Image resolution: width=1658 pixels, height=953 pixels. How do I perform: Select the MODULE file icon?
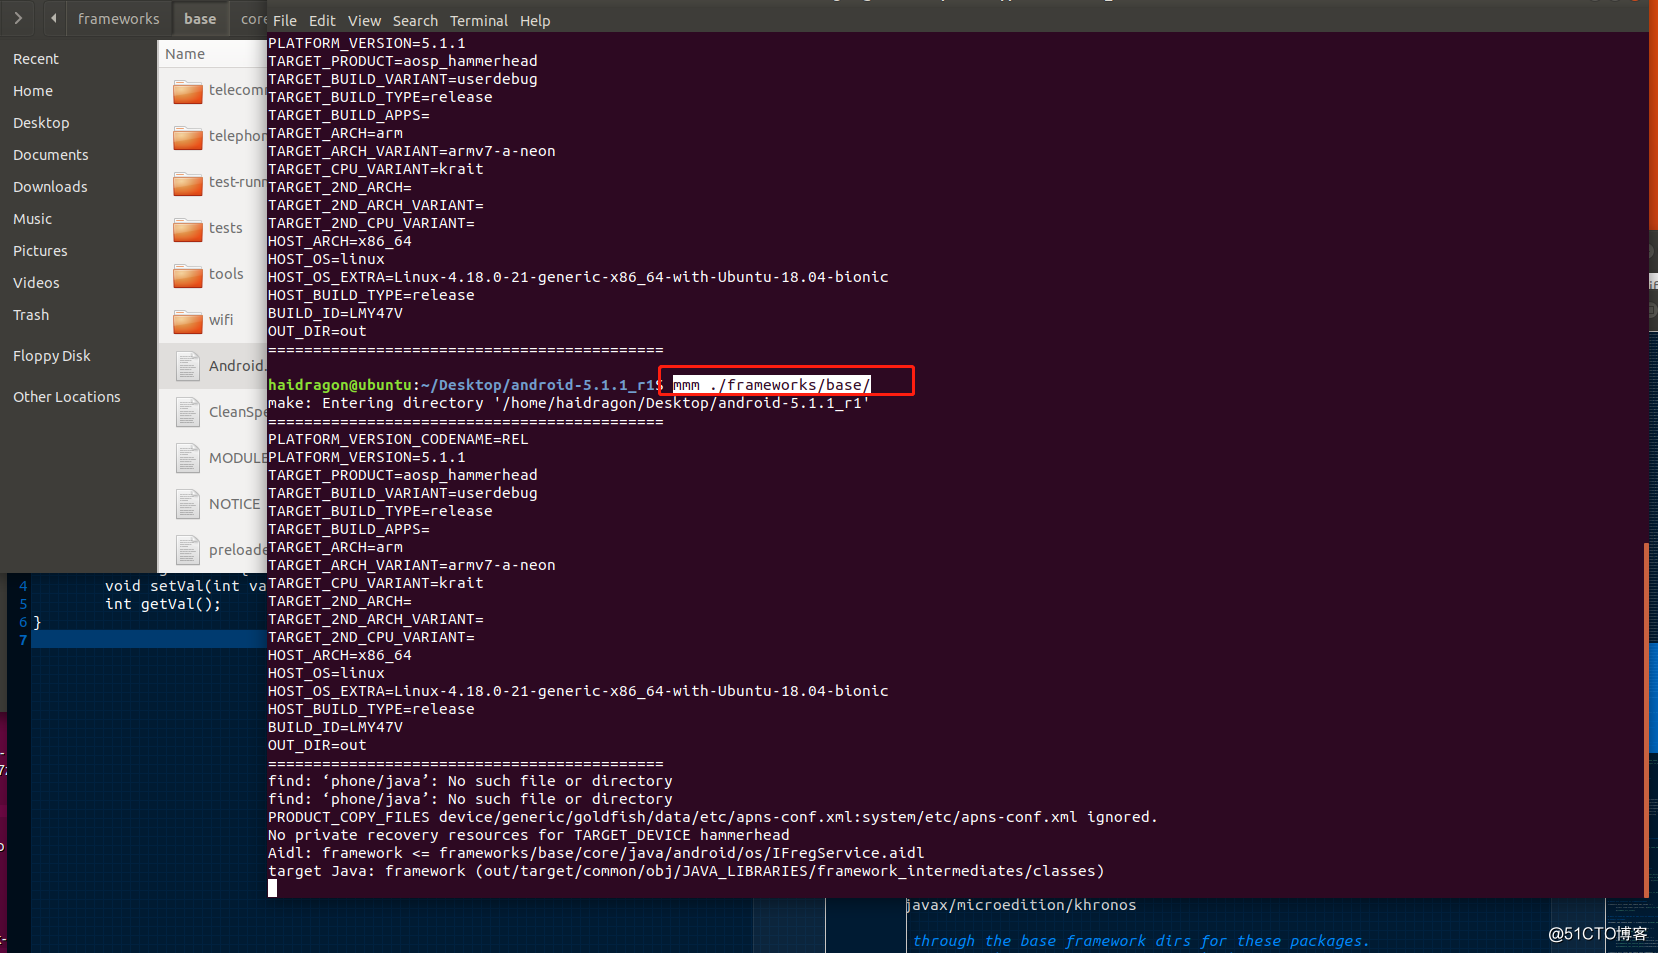(x=187, y=458)
